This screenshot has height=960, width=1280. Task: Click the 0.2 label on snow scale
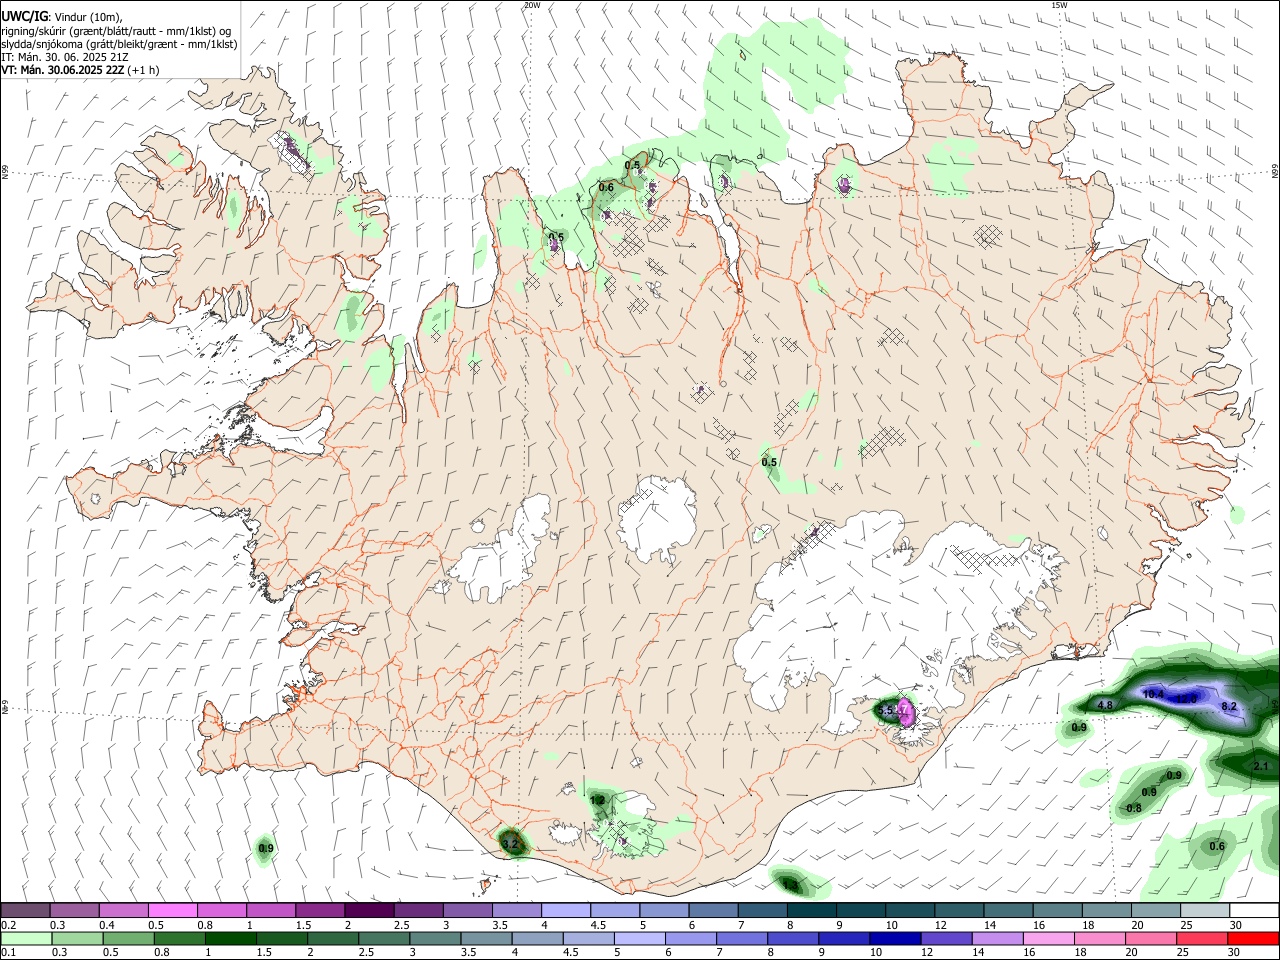9,925
